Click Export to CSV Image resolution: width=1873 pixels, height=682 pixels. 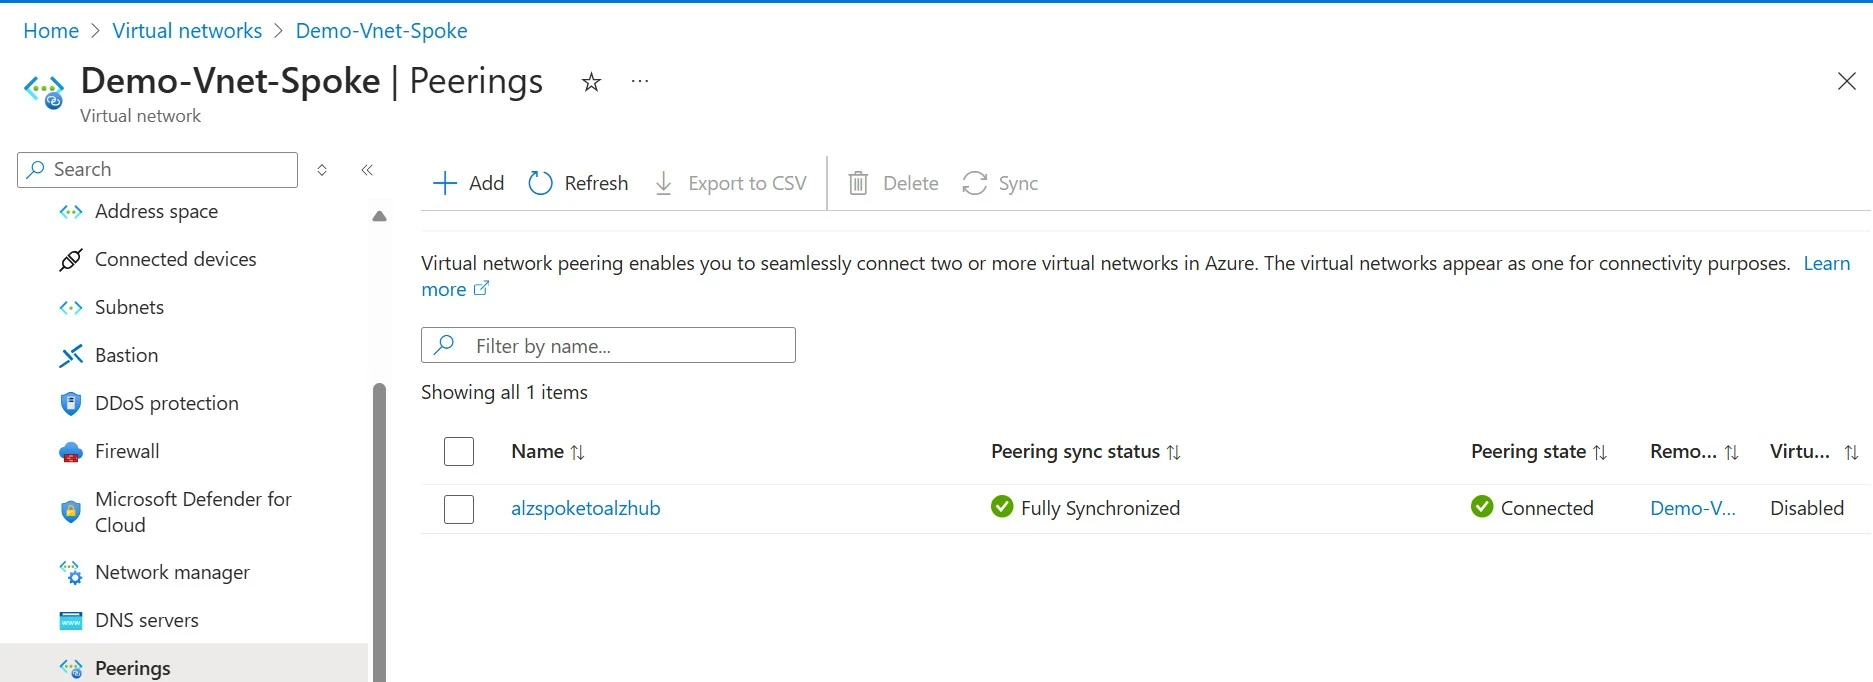(x=730, y=183)
